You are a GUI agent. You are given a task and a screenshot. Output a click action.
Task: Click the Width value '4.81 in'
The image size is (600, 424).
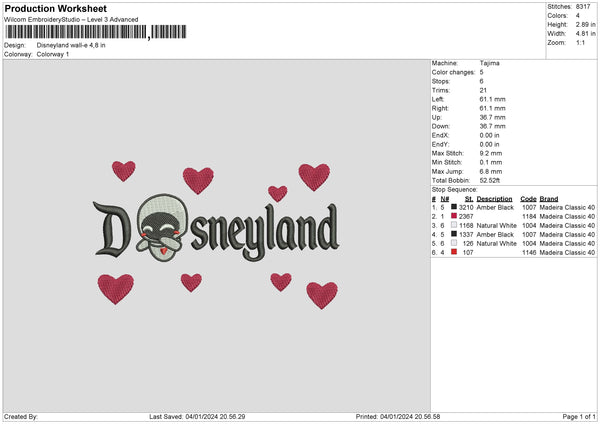pos(585,34)
